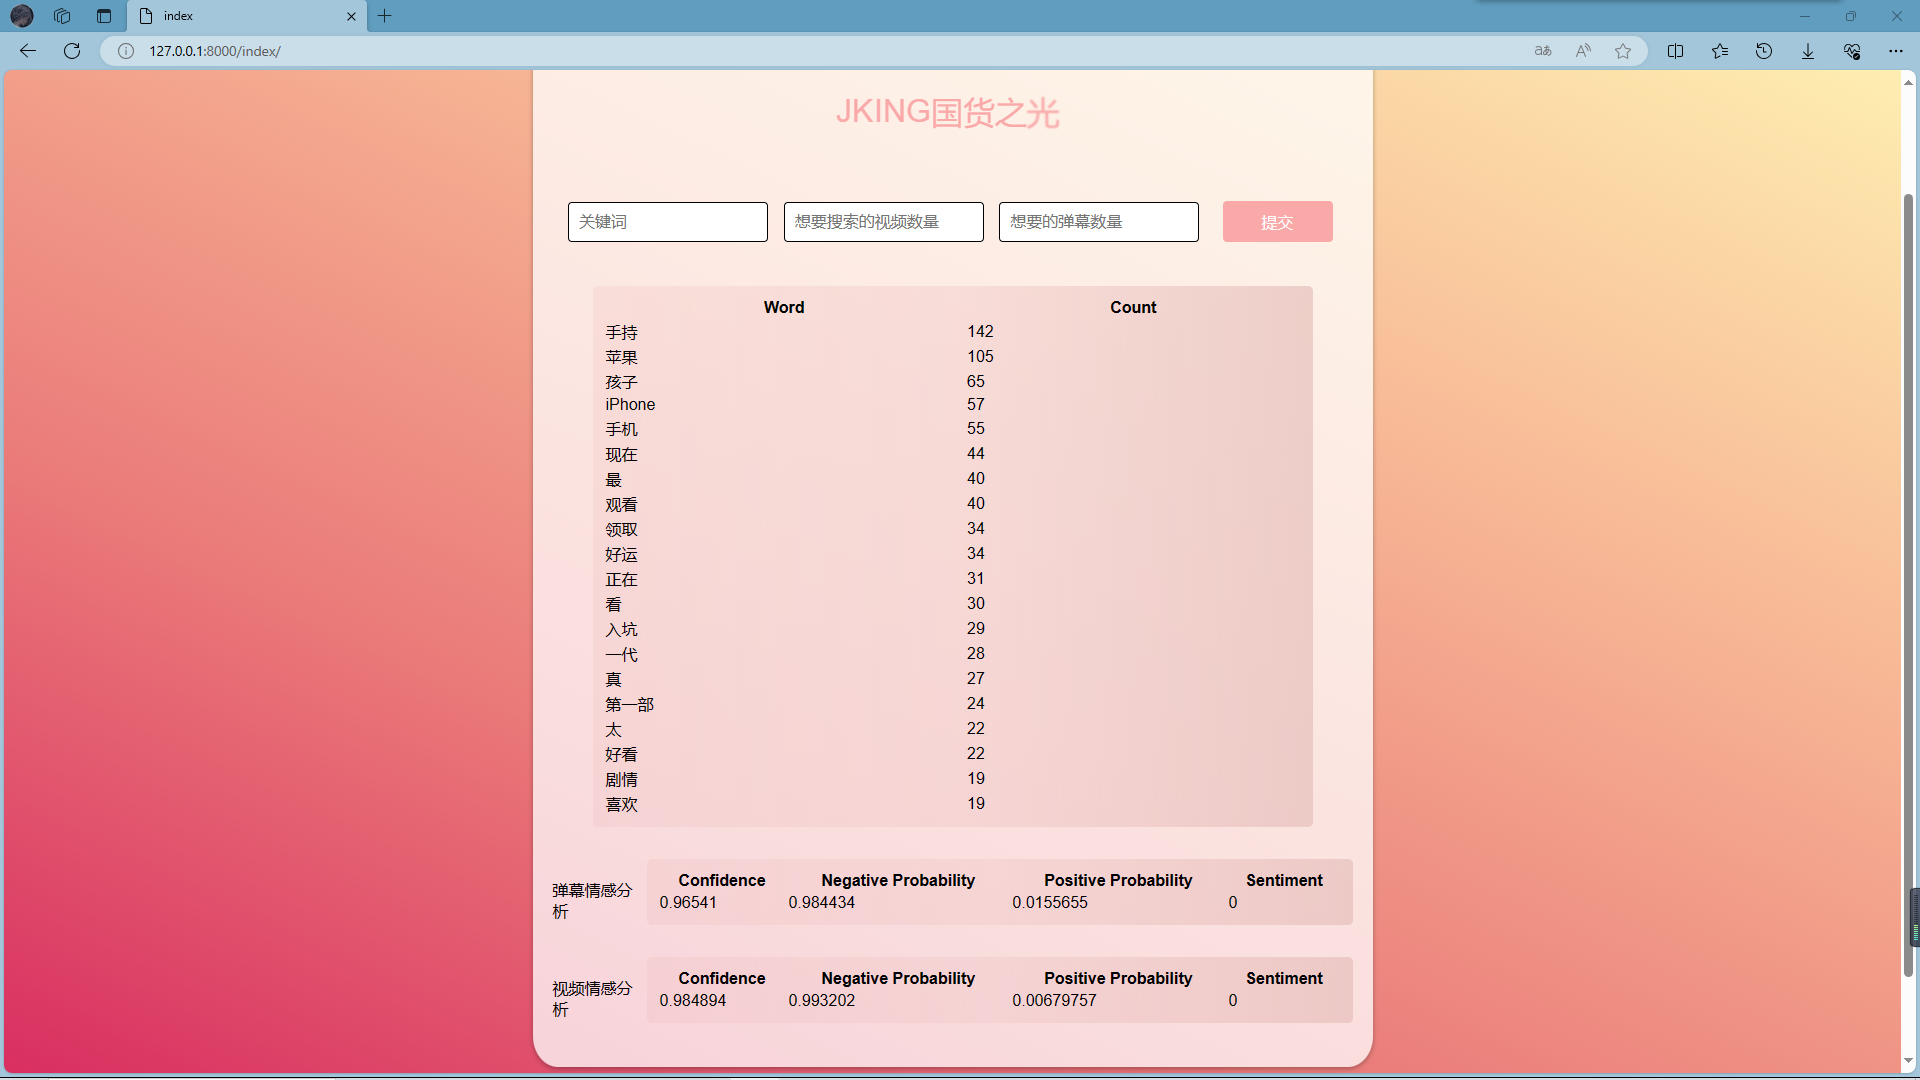
Task: Open a new tab with plus icon
Action: click(x=385, y=16)
